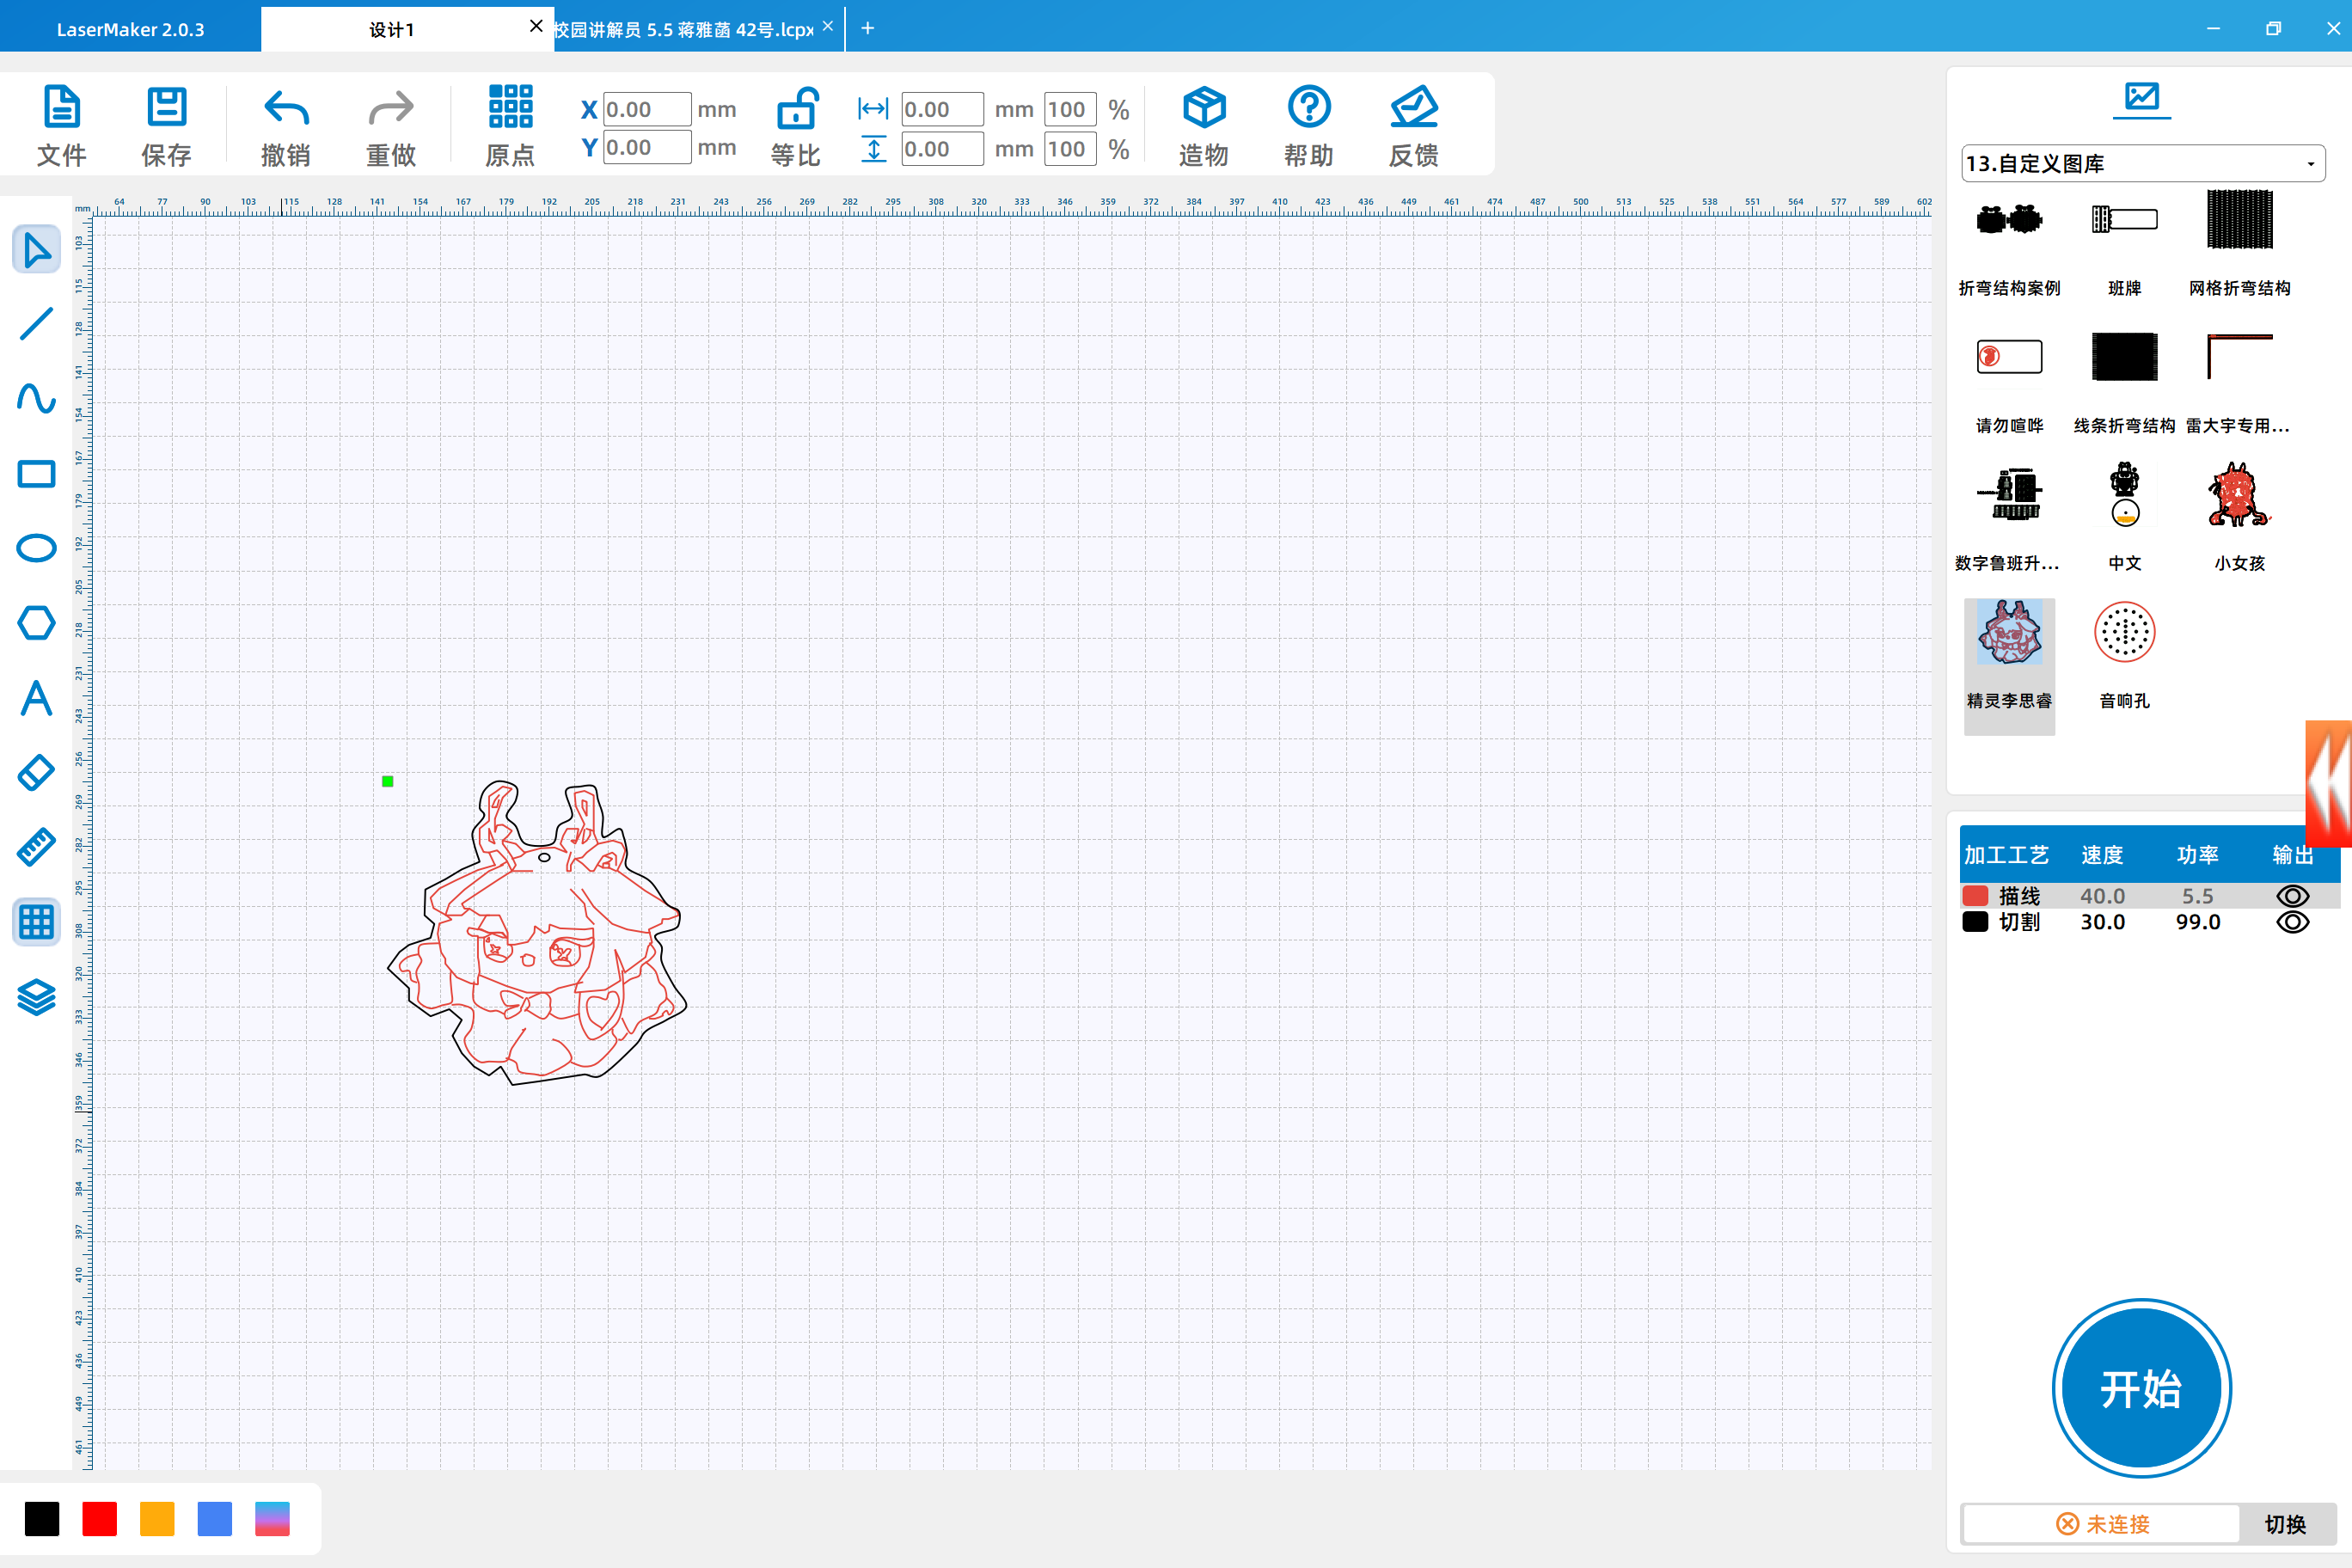This screenshot has height=1568, width=2352.
Task: Click the 保存 save button
Action: (x=166, y=126)
